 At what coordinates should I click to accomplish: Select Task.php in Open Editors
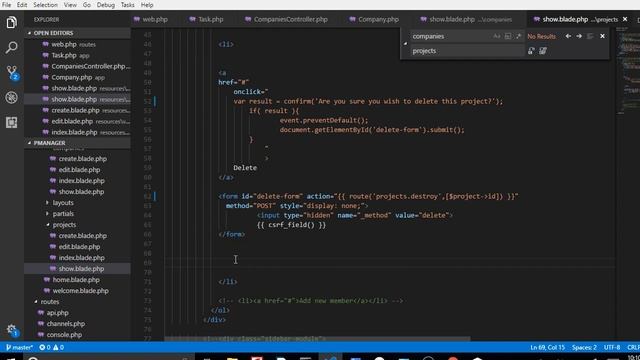78,56
